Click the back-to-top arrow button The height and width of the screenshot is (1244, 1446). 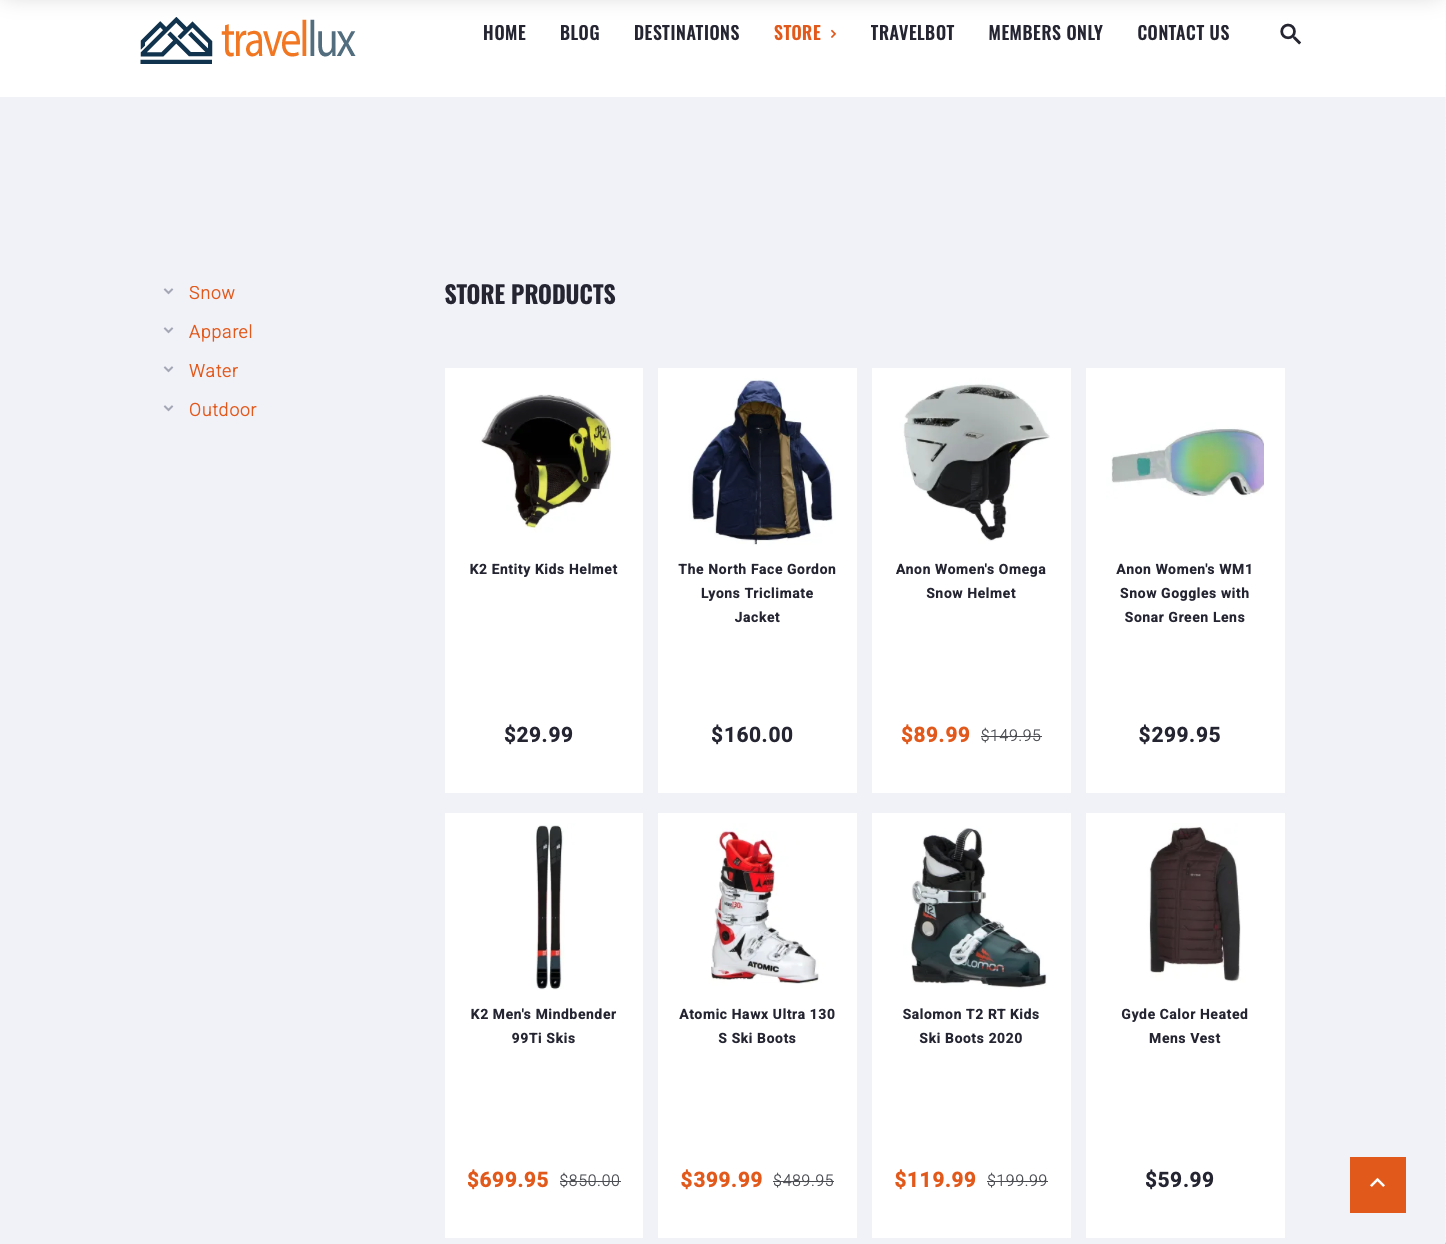[x=1377, y=1184]
